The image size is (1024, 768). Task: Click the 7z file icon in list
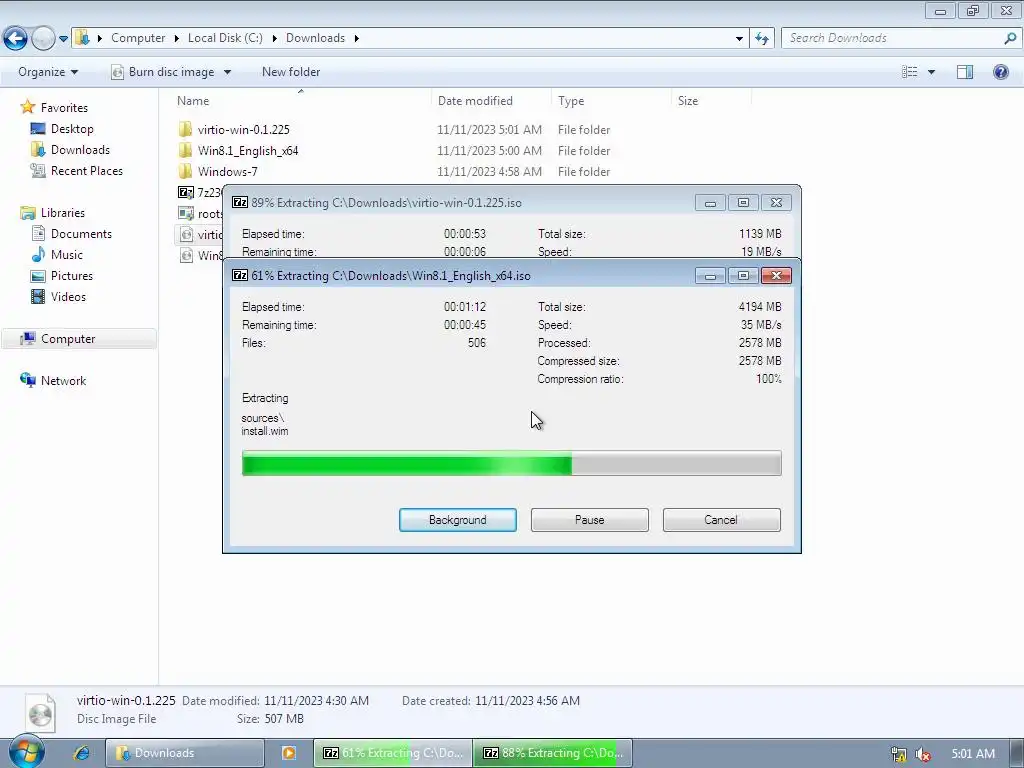pyautogui.click(x=186, y=192)
